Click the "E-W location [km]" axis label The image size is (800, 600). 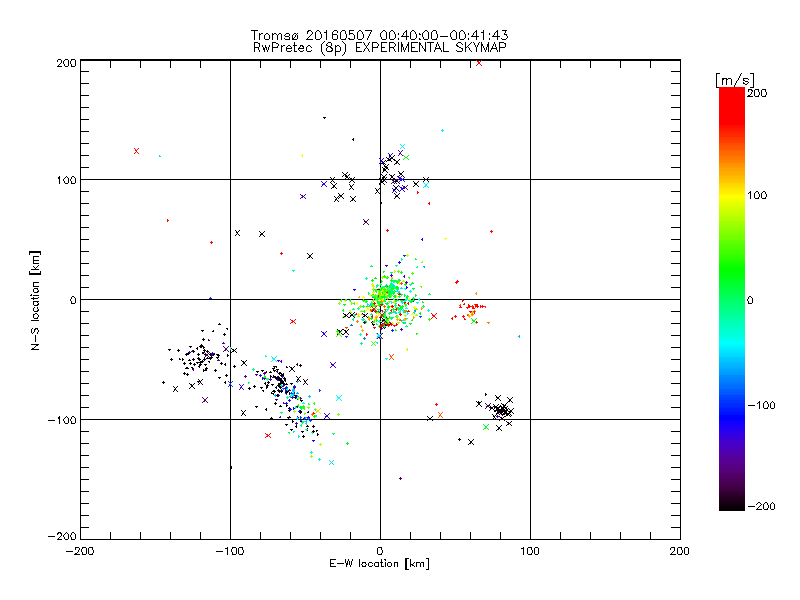pyautogui.click(x=379, y=563)
